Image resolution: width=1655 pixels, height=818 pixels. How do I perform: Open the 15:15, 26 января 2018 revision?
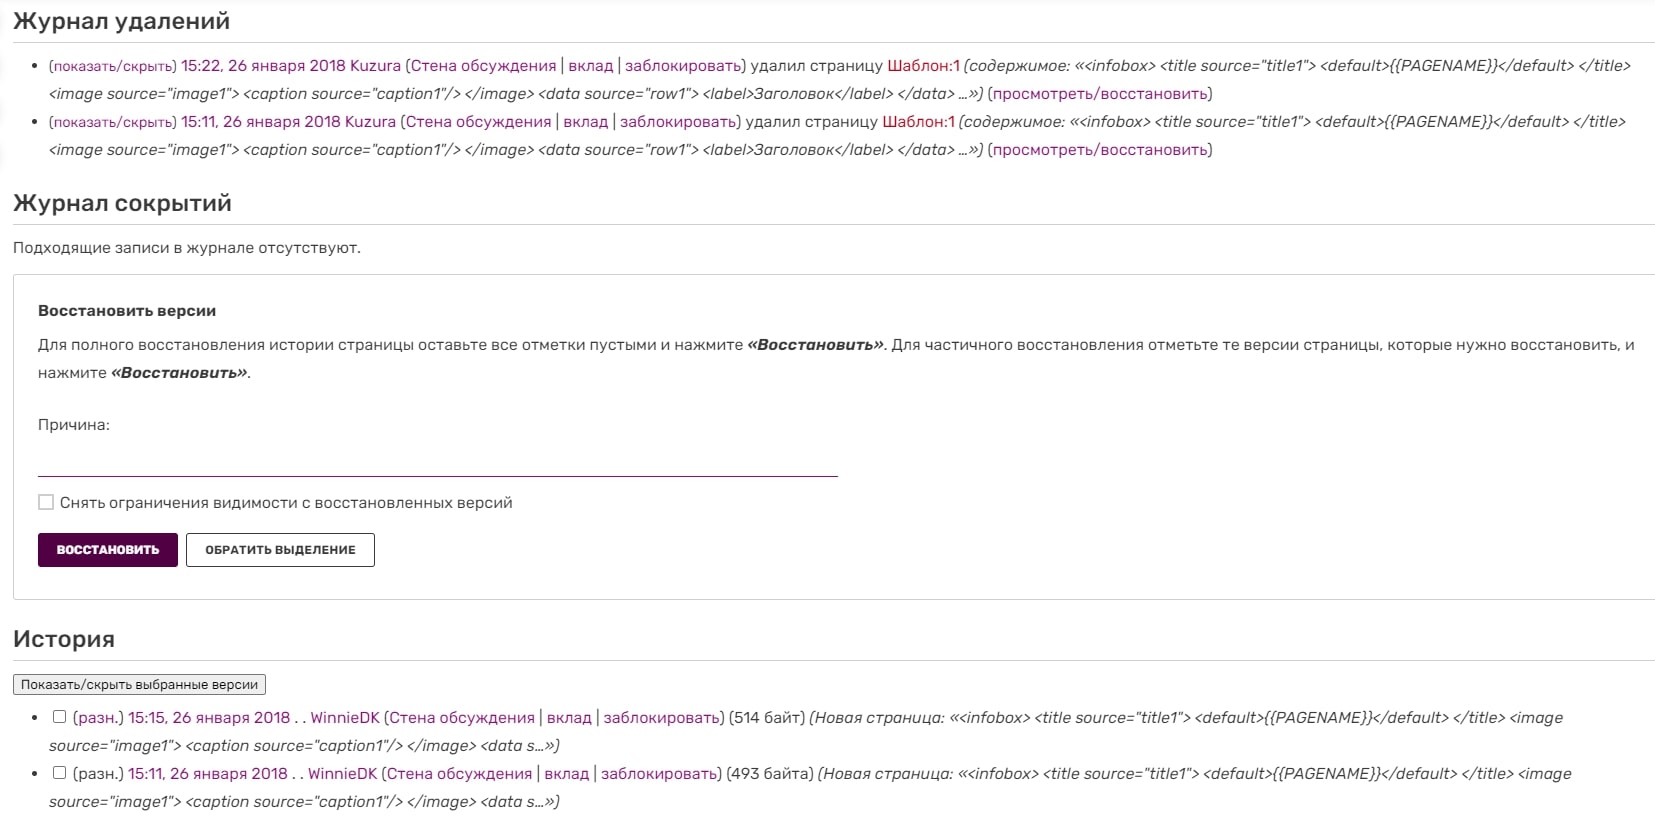209,718
